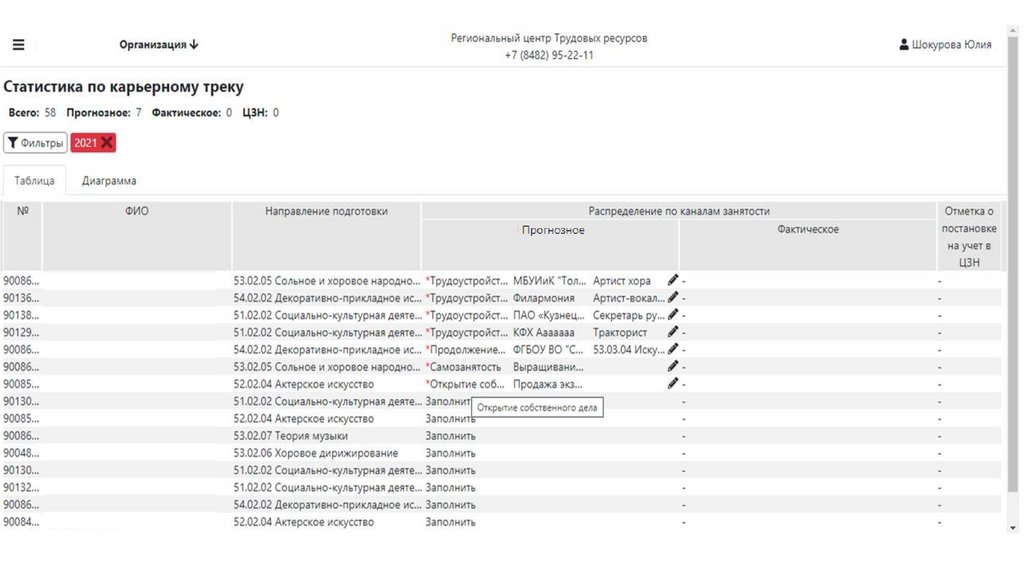Viewport: 1024px width, 574px height.
Task: Click the № column header
Action: click(x=22, y=211)
